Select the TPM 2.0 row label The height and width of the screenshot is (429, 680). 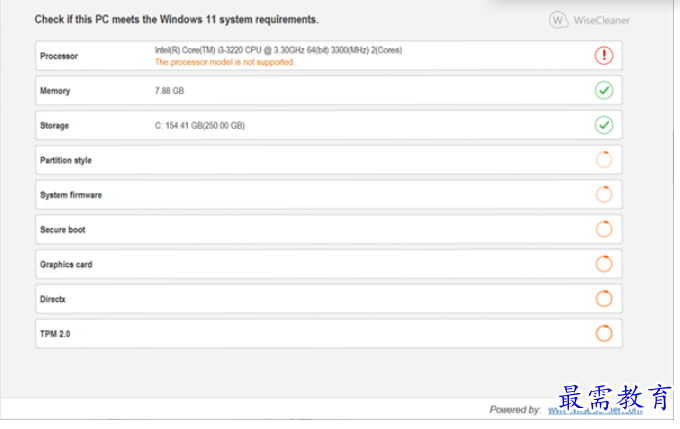[x=55, y=334]
